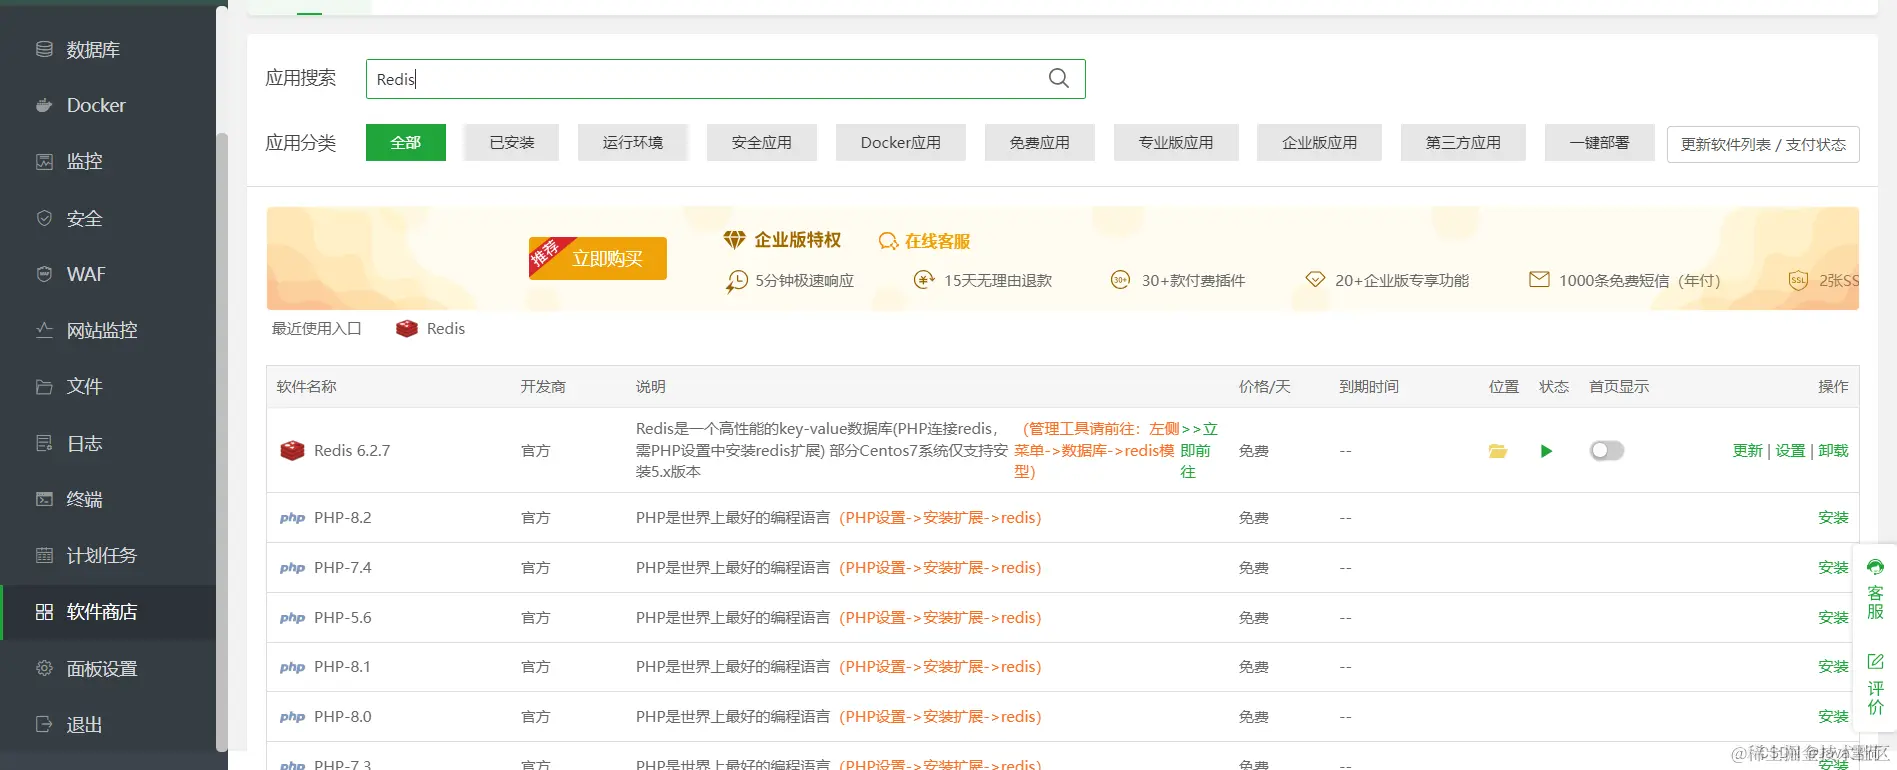
Task: Click the terminal icon in sidebar
Action: pos(44,499)
